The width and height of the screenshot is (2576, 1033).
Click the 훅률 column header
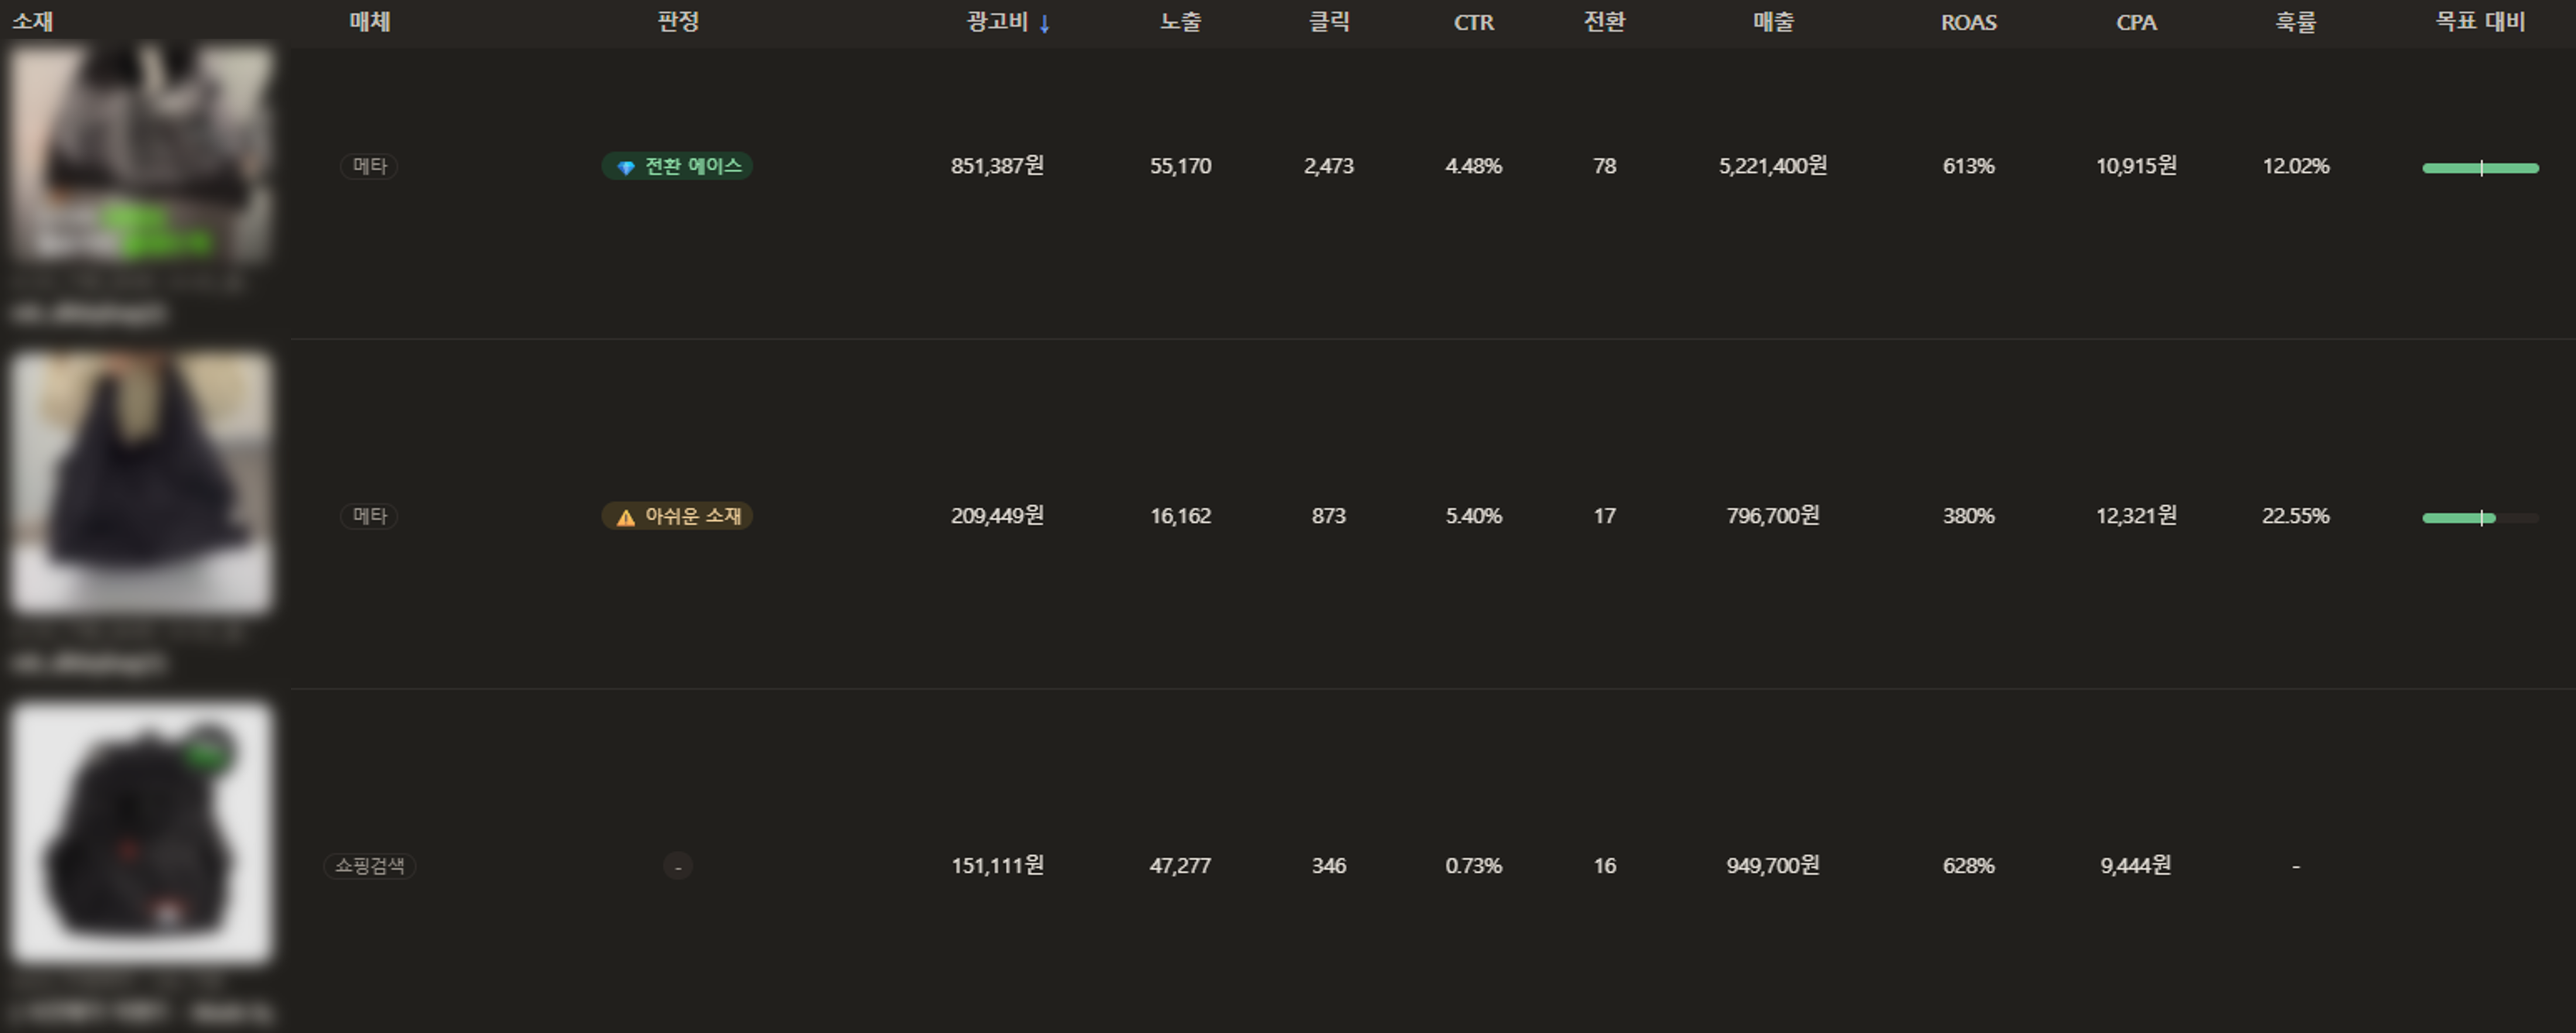[2295, 22]
